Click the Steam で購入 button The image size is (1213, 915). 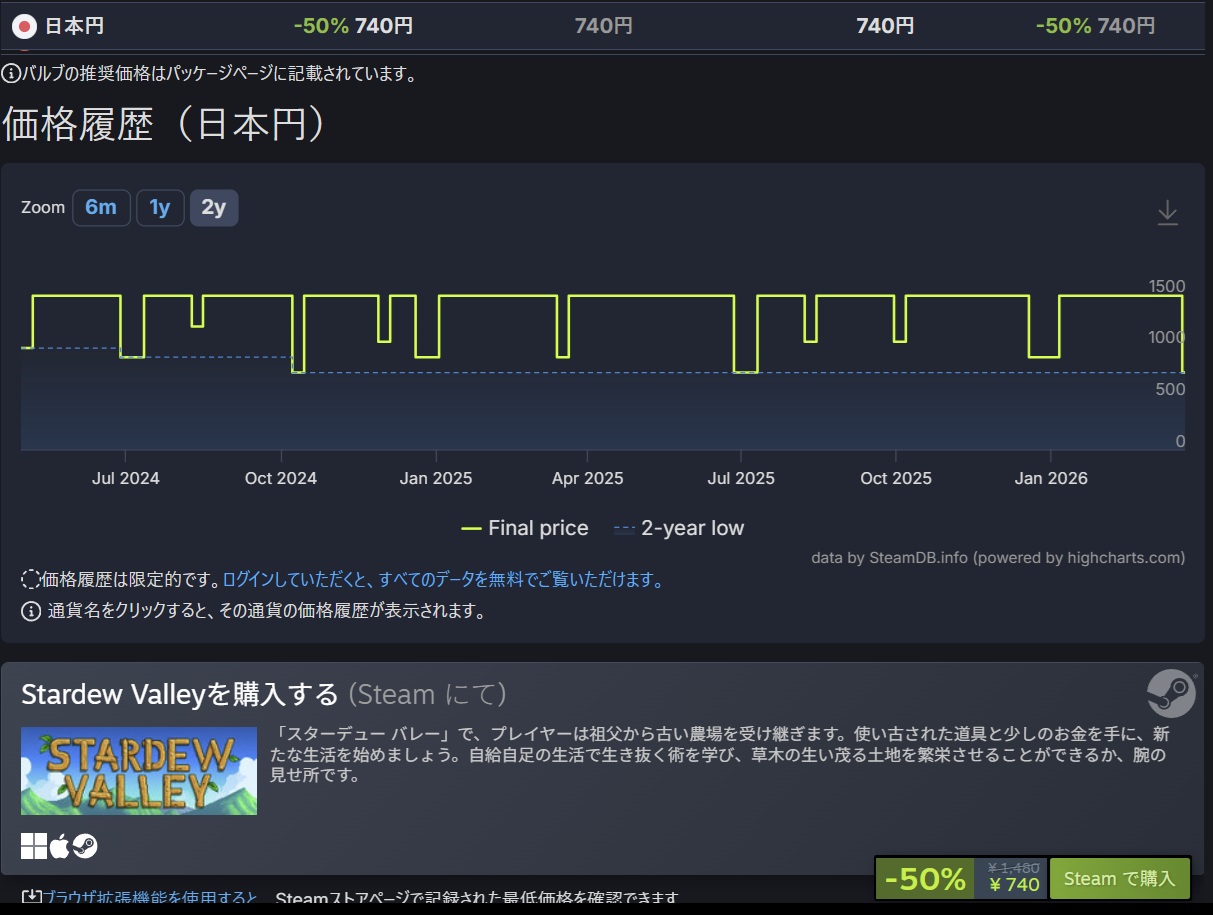click(1119, 878)
